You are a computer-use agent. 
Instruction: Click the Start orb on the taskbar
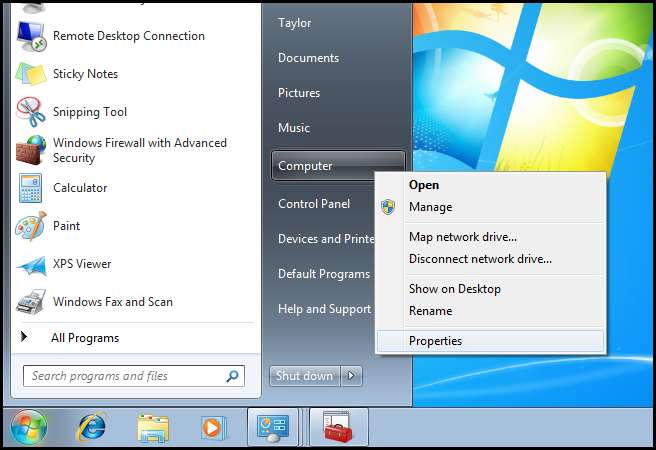(28, 427)
